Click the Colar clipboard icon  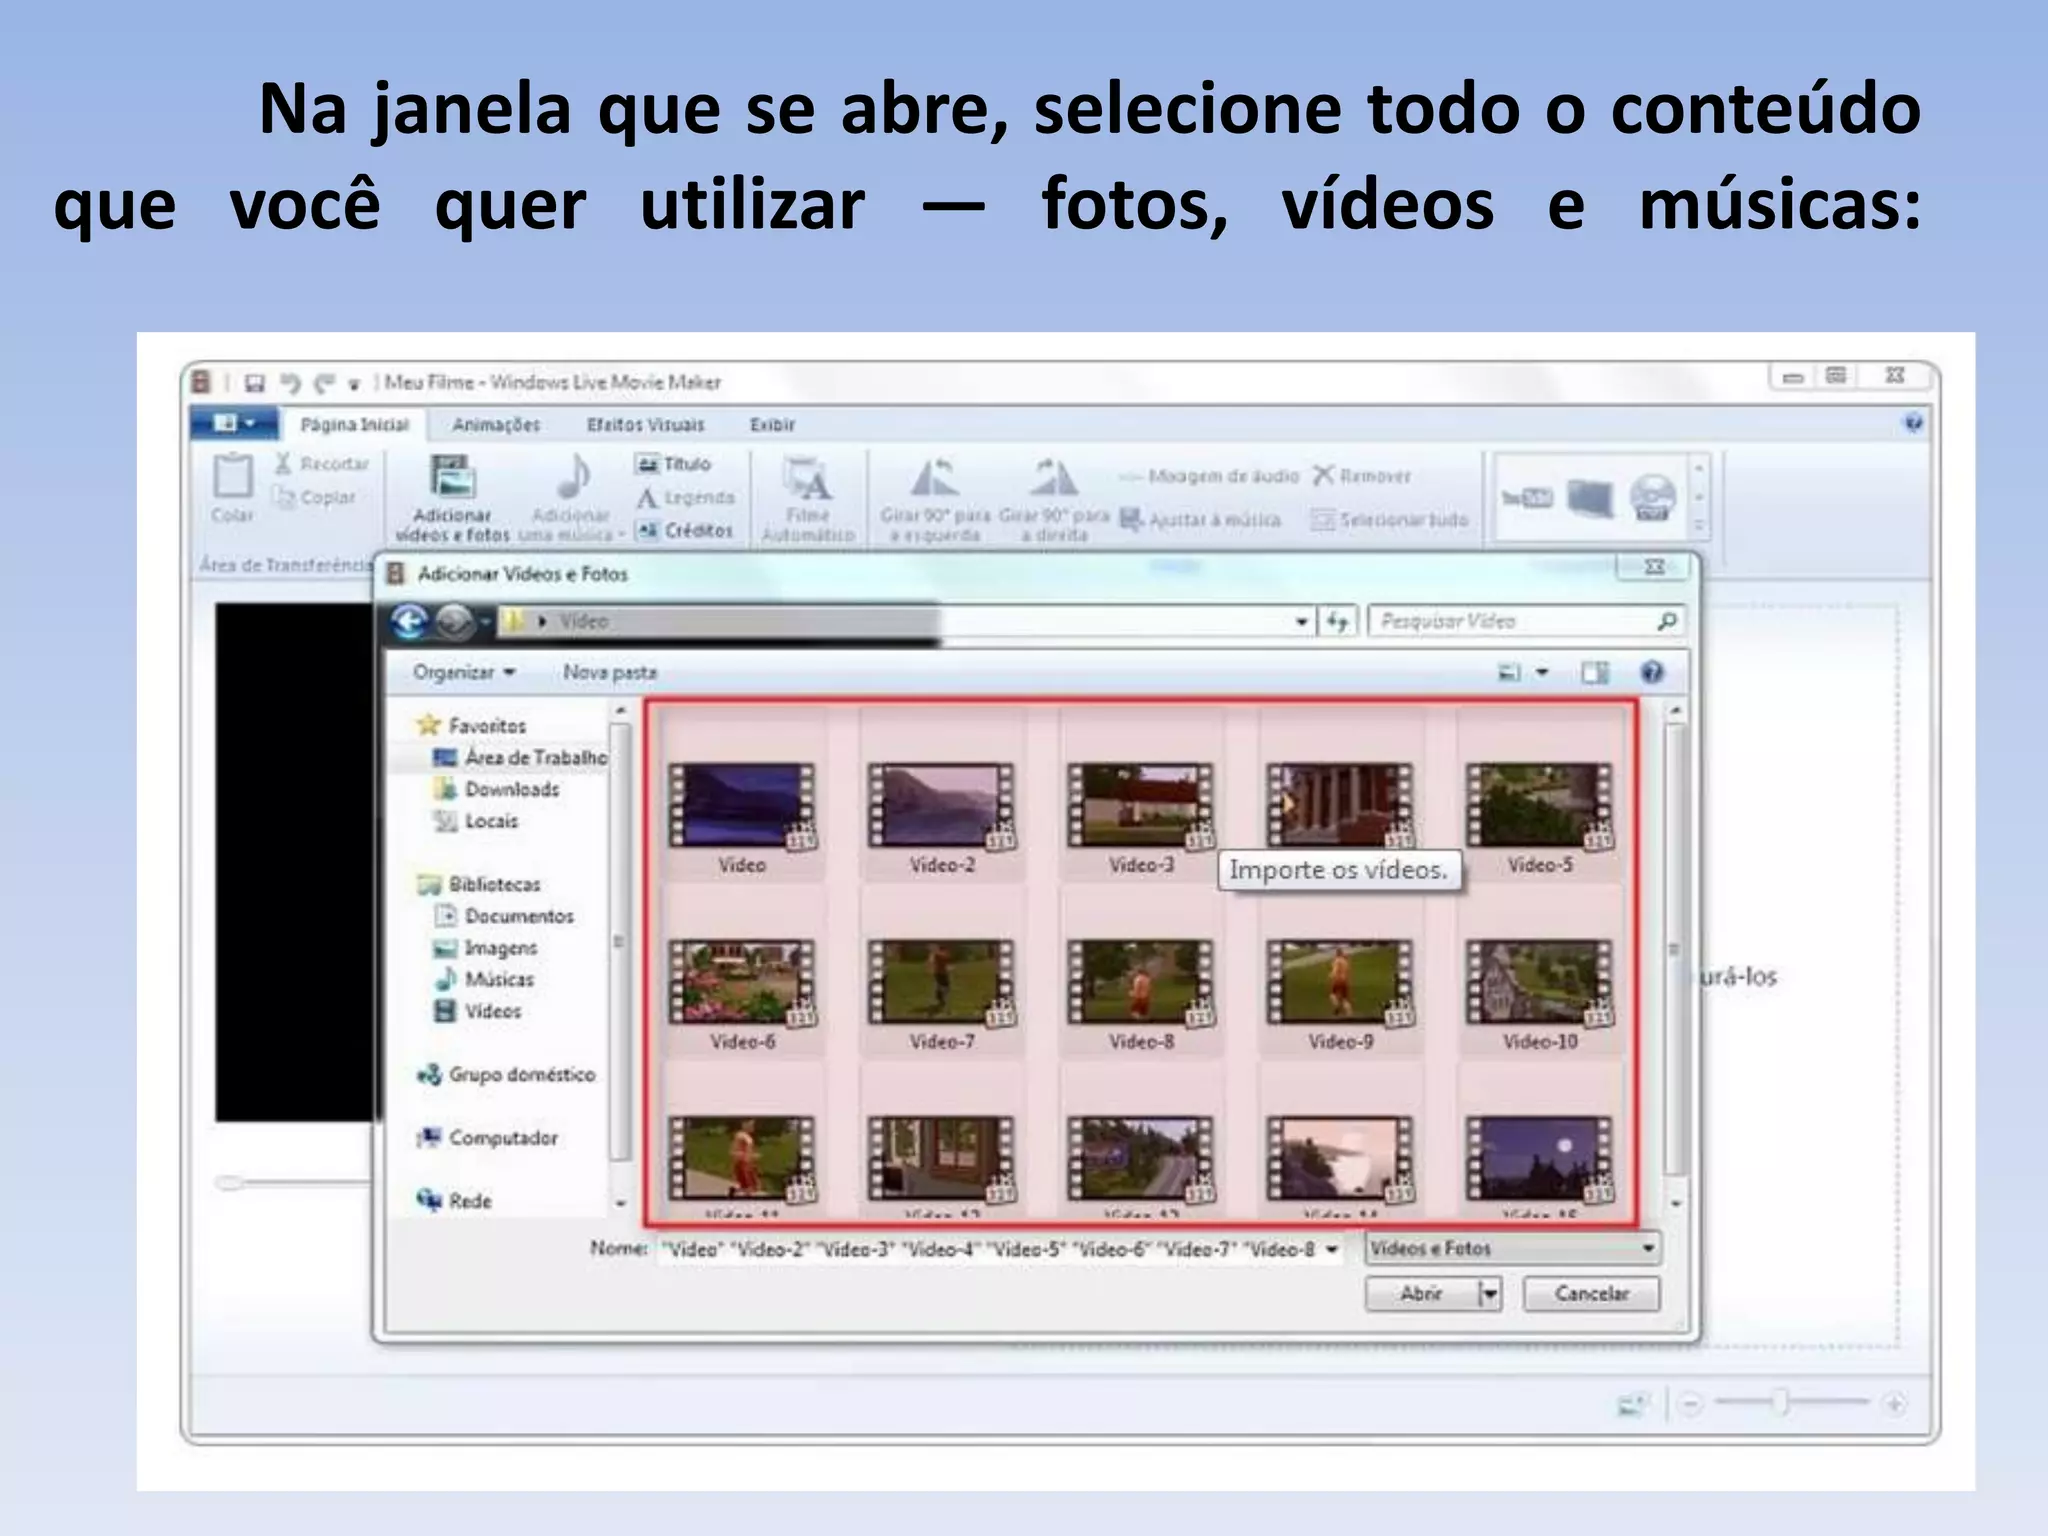233,476
